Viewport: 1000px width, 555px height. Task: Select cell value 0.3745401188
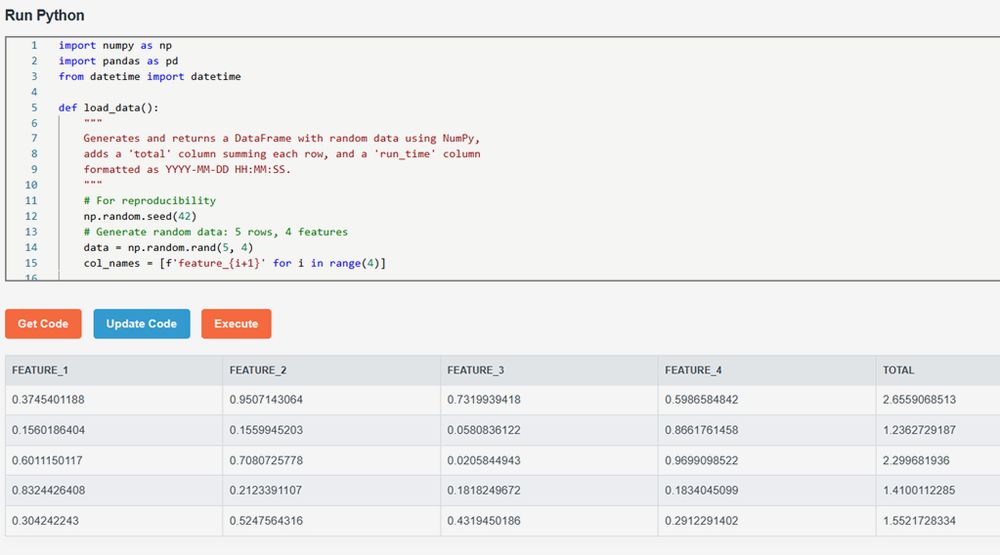pos(48,400)
